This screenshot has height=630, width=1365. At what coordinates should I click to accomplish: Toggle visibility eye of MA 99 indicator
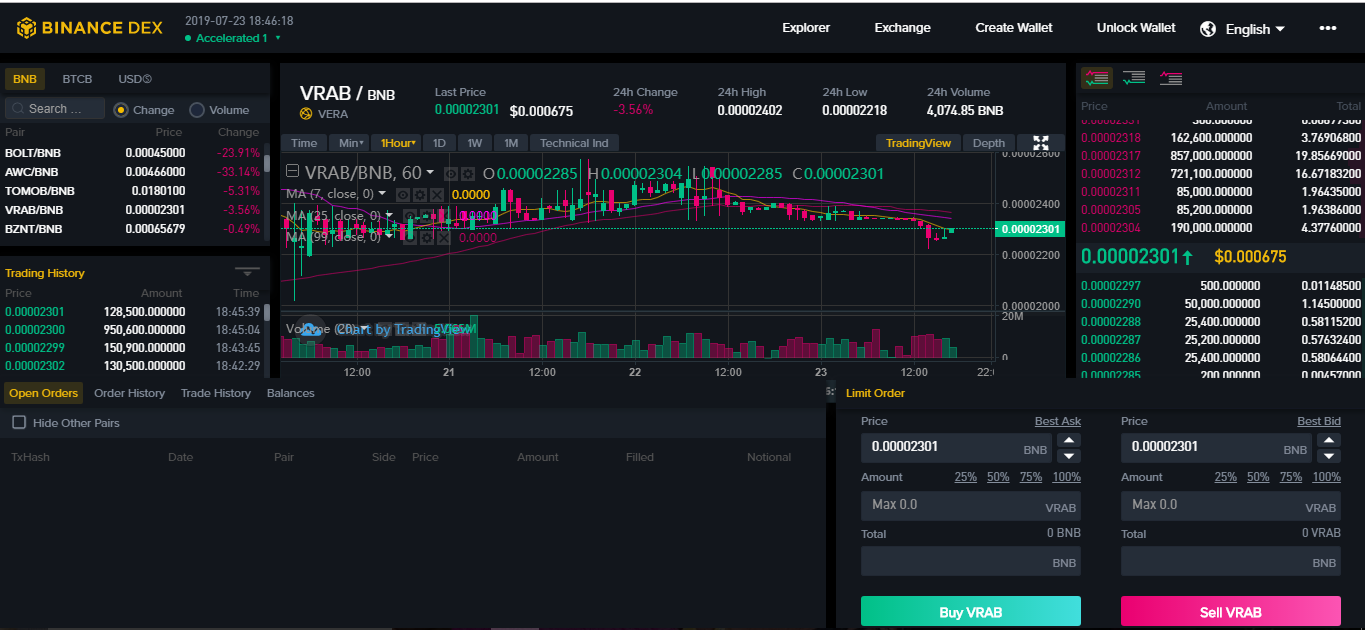tap(410, 238)
